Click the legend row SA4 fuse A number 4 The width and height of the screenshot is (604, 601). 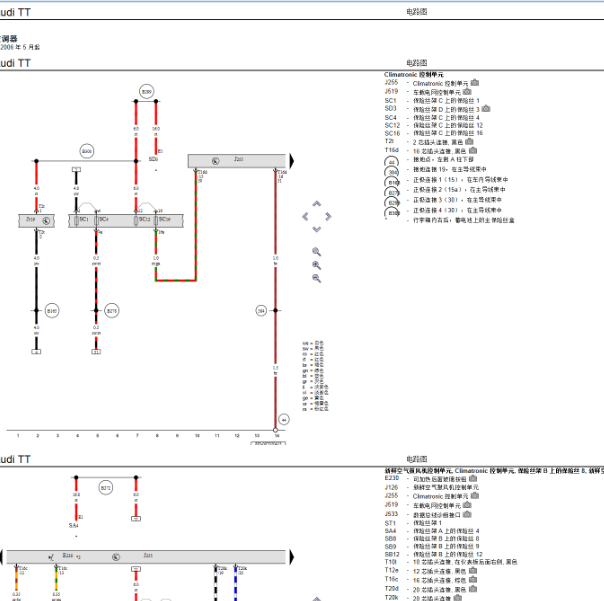432,531
